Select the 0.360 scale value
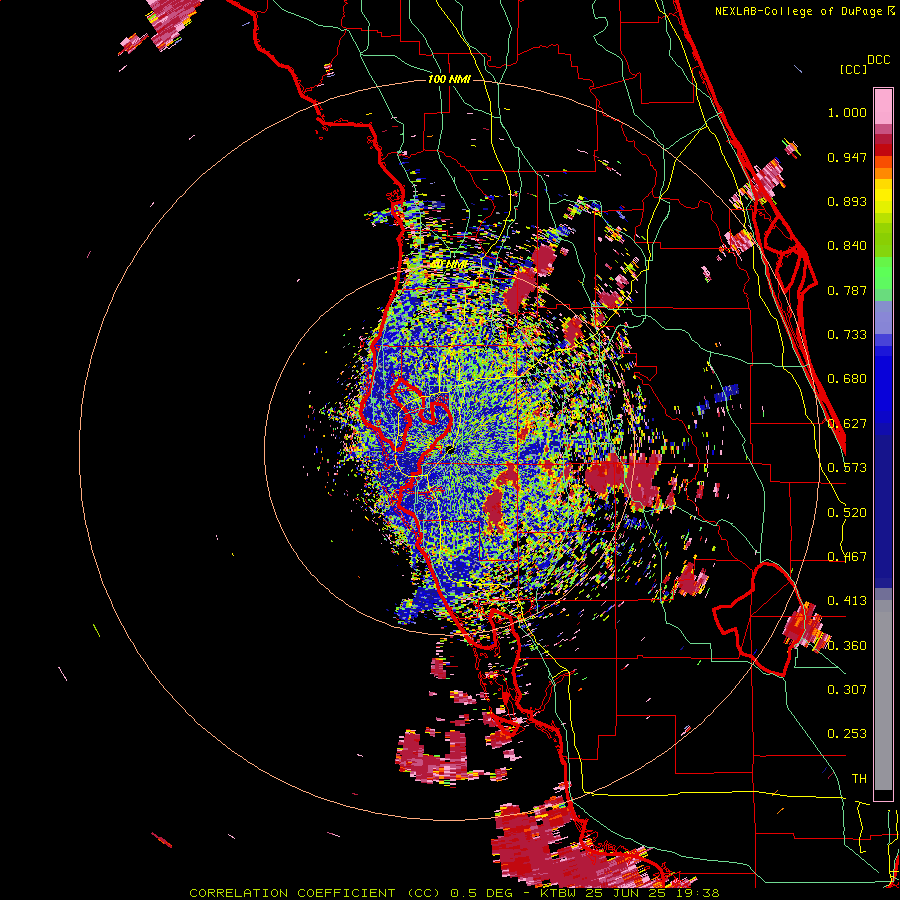Viewport: 900px width, 900px height. pos(847,646)
